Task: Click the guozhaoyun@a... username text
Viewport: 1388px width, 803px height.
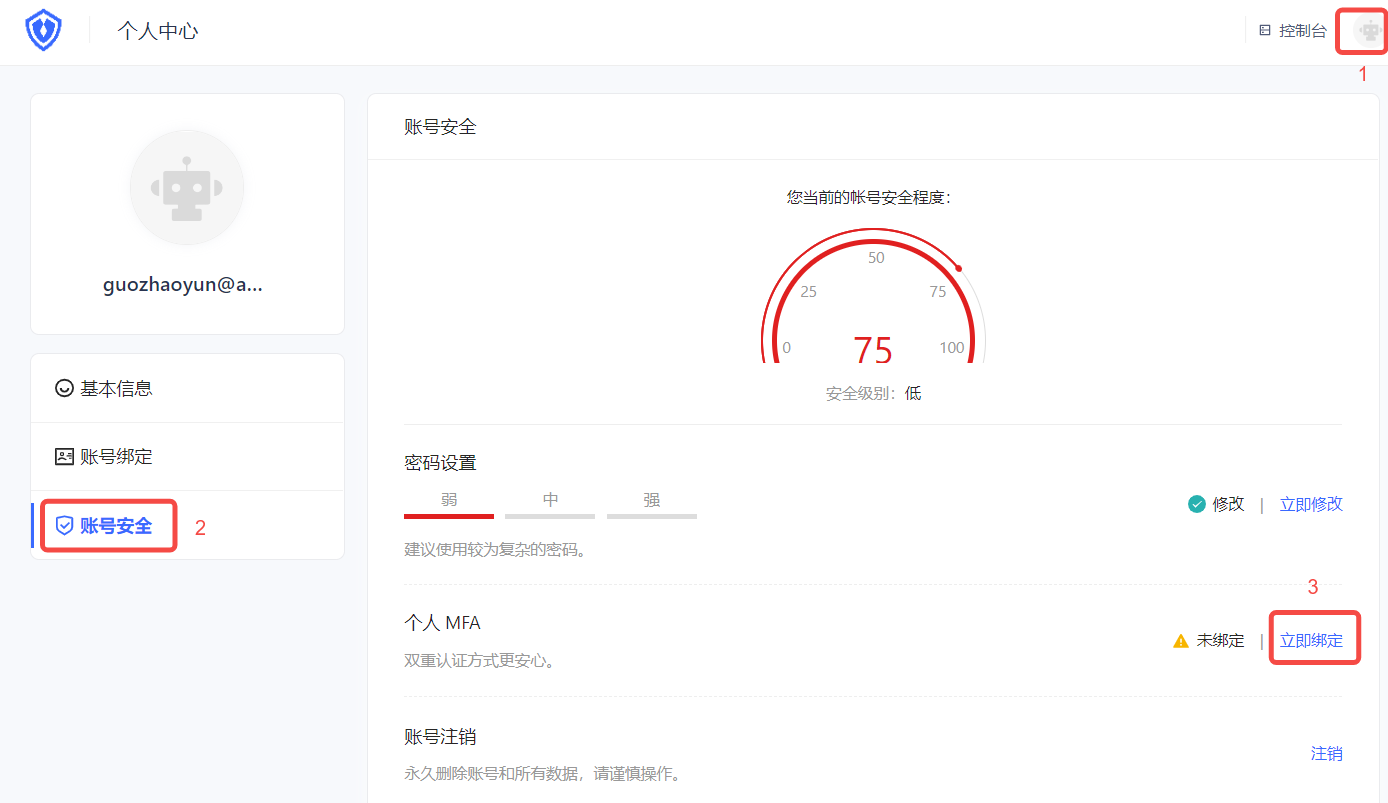Action: click(183, 285)
